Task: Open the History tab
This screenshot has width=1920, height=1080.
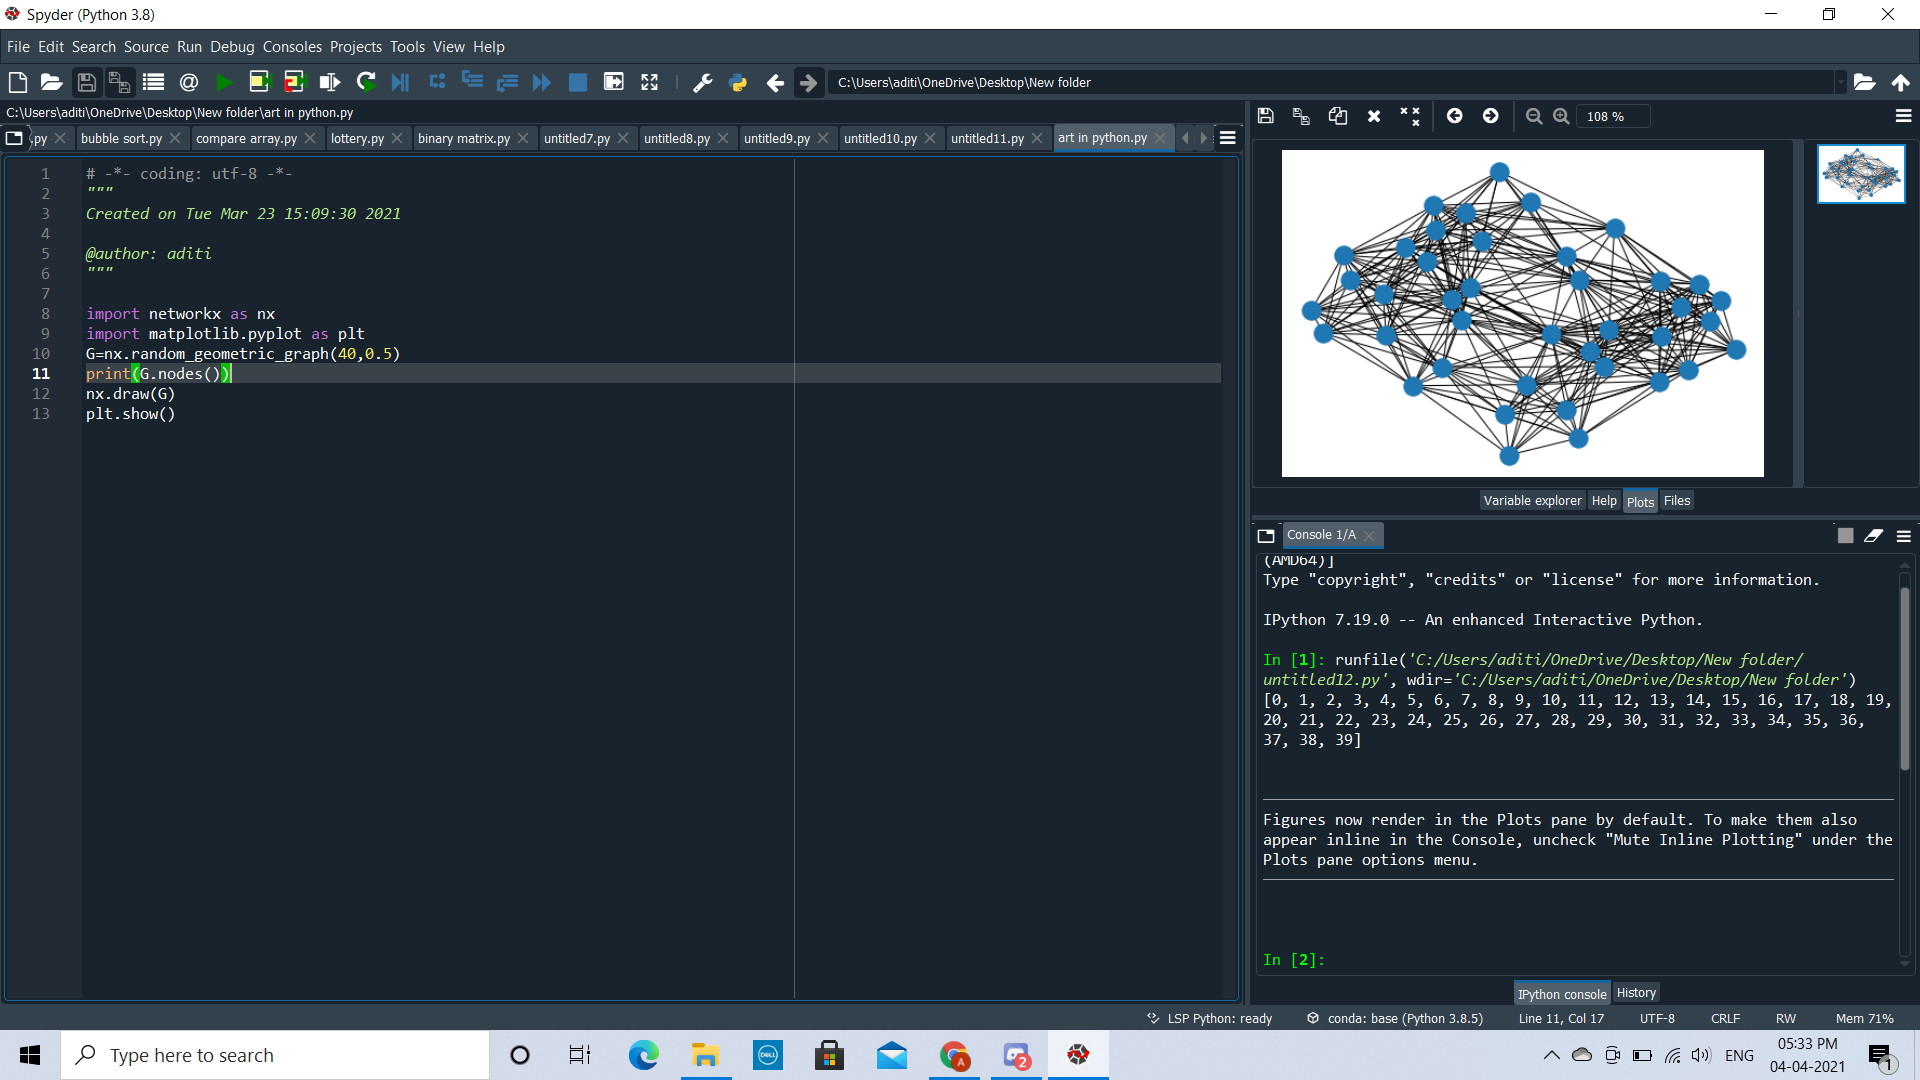Action: point(1636,993)
